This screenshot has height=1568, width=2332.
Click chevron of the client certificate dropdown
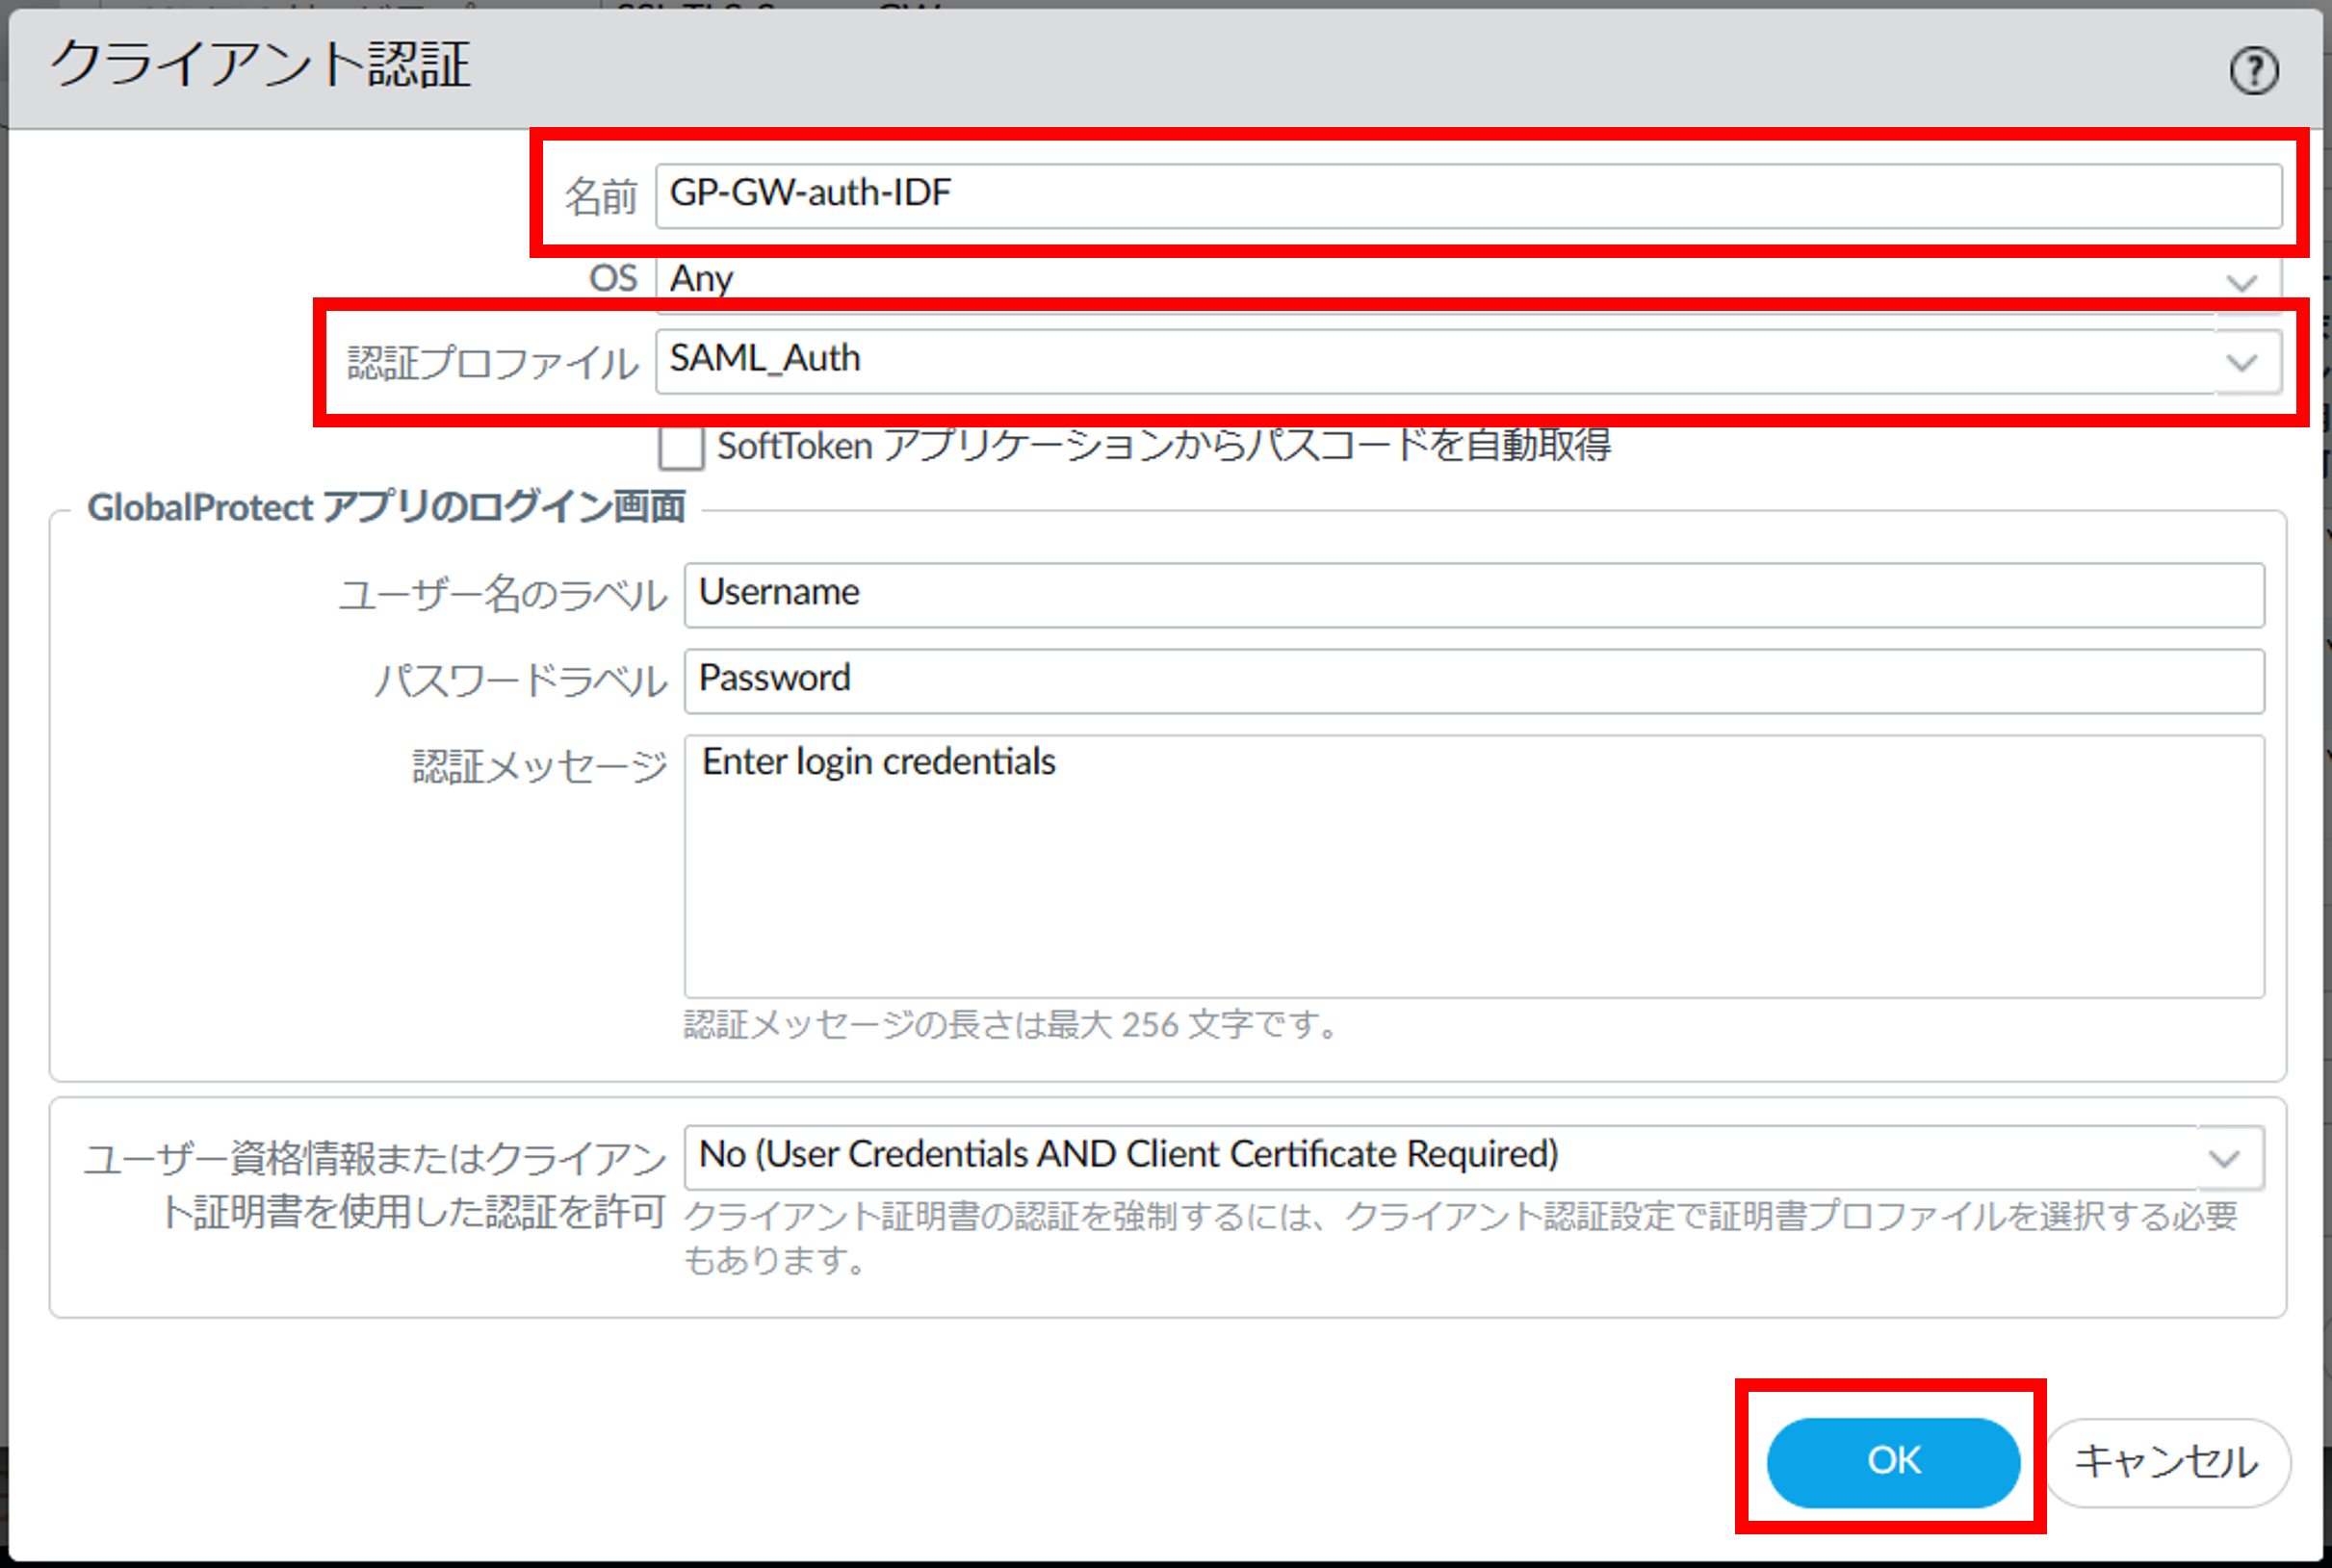pyautogui.click(x=2225, y=1159)
